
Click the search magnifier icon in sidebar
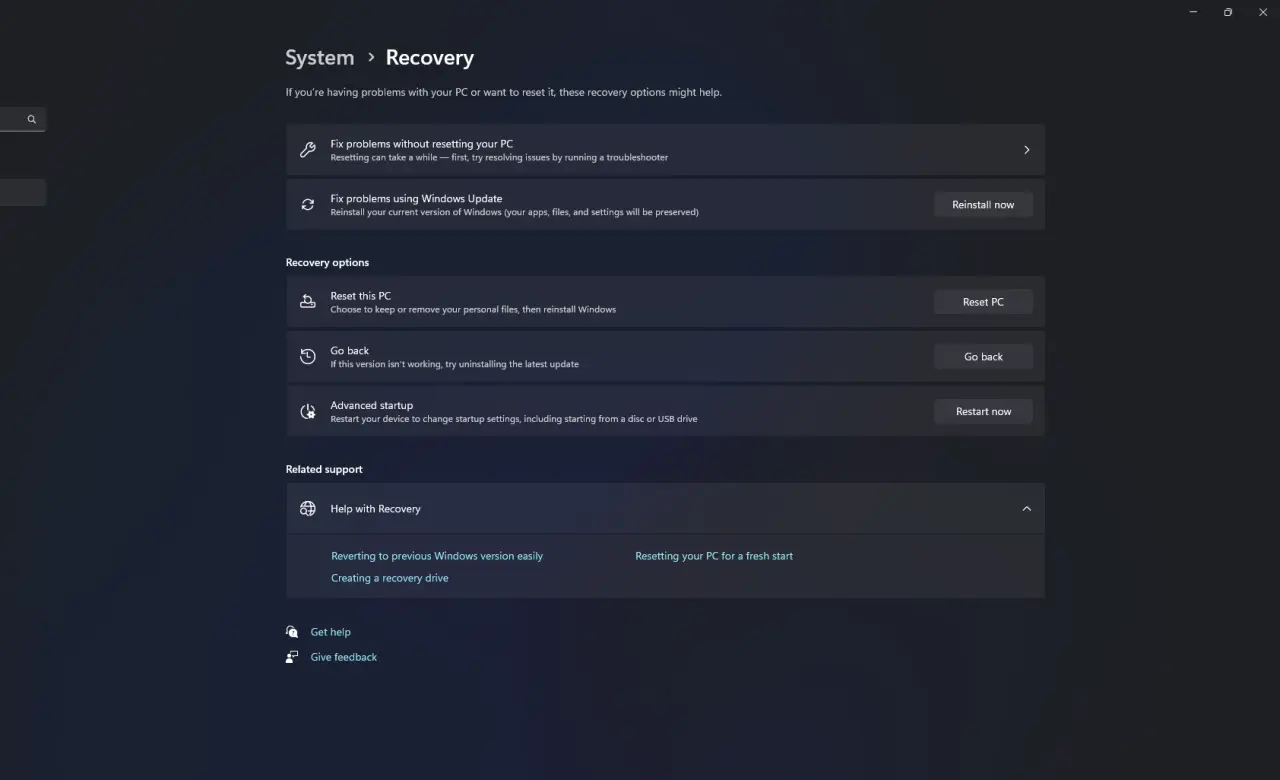[32, 119]
